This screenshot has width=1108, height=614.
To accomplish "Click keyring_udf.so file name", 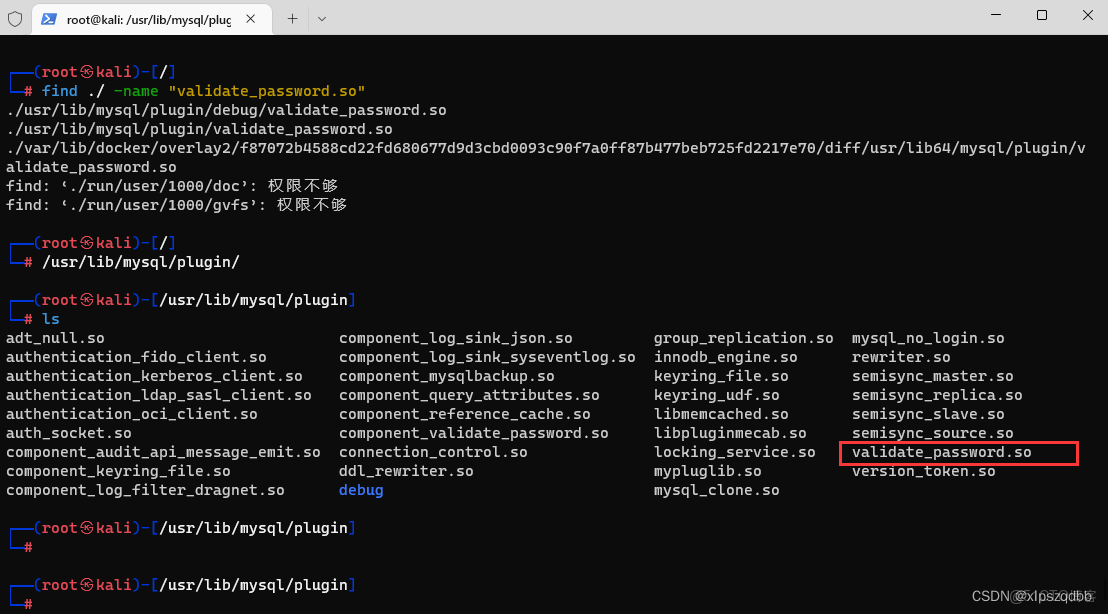I will pyautogui.click(x=717, y=396).
